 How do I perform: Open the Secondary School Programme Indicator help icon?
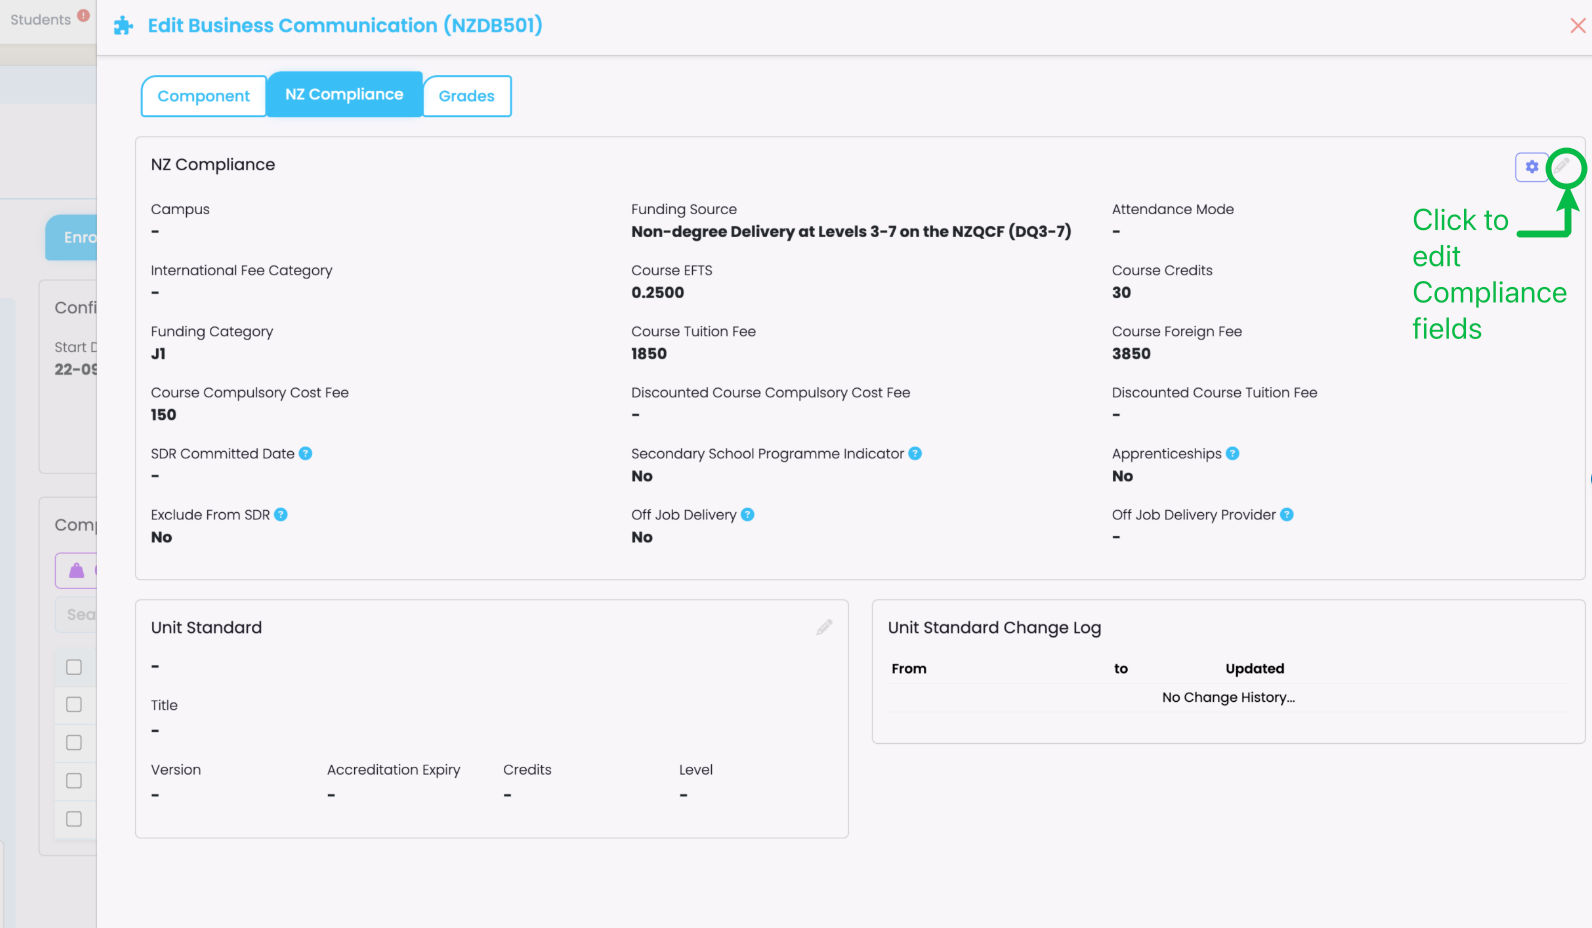pos(915,454)
